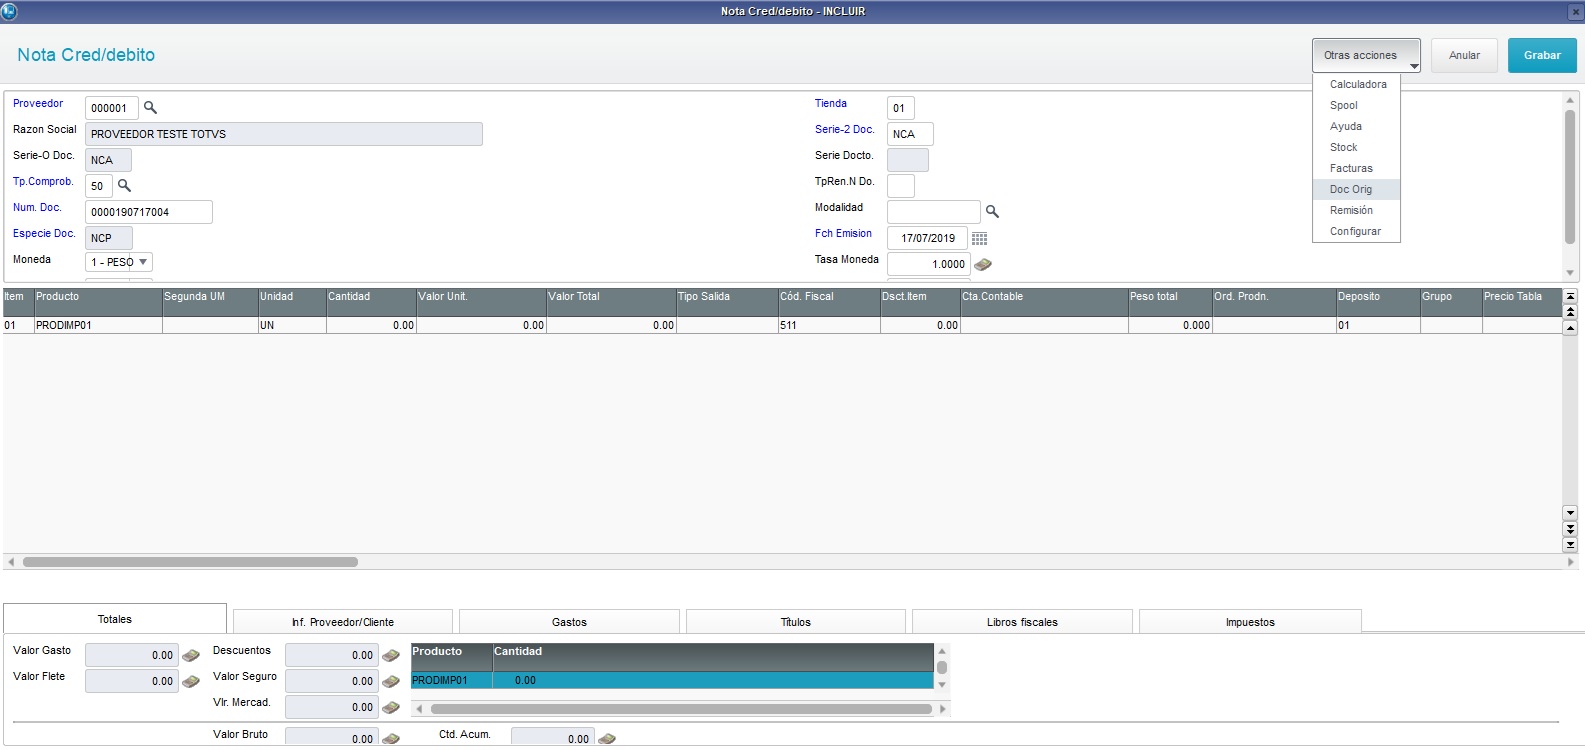1585x750 pixels.
Task: Click the Valor Total column header
Action: coord(611,303)
